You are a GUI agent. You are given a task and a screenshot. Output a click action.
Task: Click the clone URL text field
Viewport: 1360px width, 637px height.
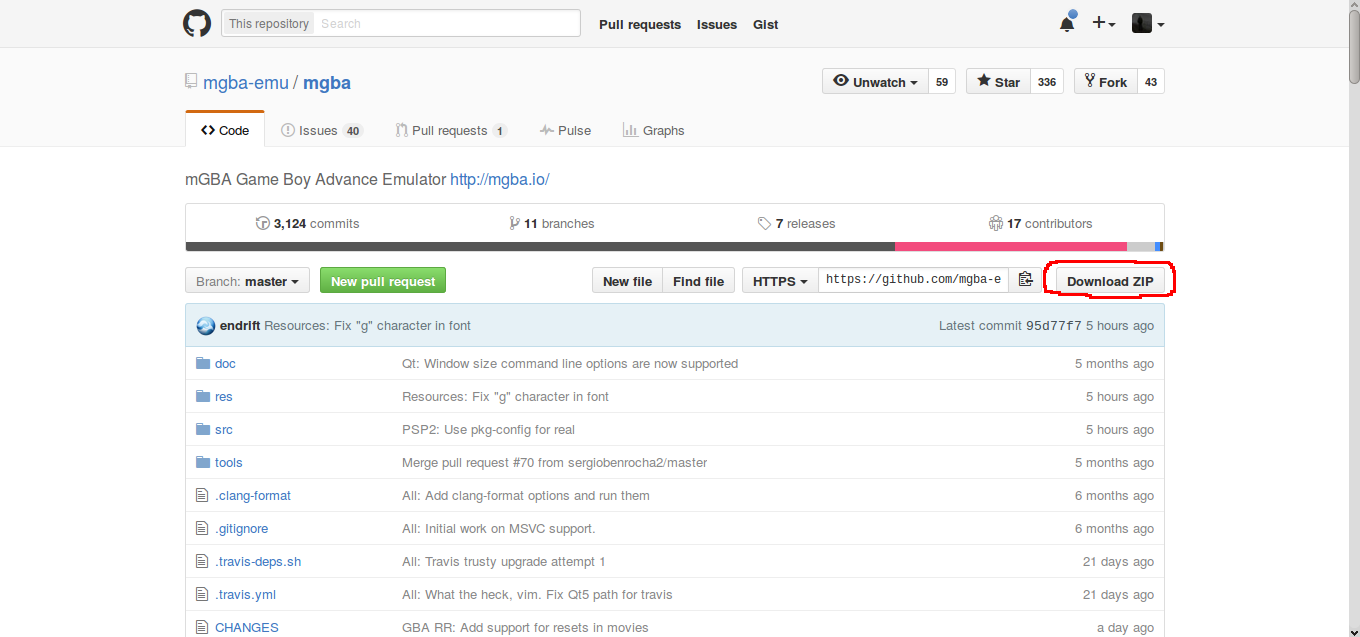coord(913,280)
